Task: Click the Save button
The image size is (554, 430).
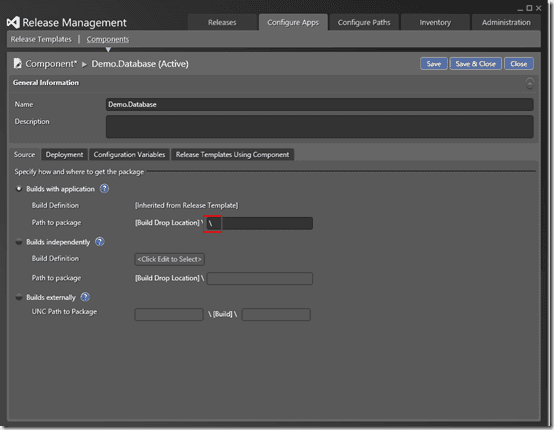Action: (434, 64)
